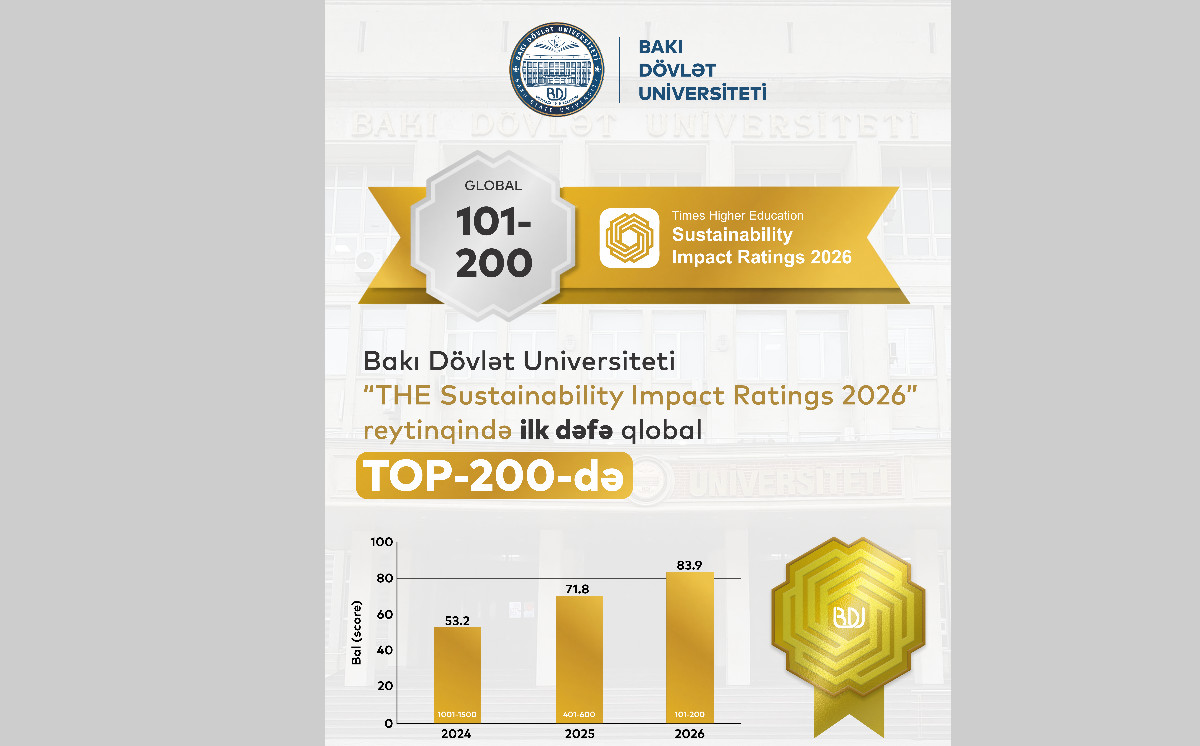Click the '401-600' rank label inside the bar
The width and height of the screenshot is (1200, 746).
[x=579, y=715]
